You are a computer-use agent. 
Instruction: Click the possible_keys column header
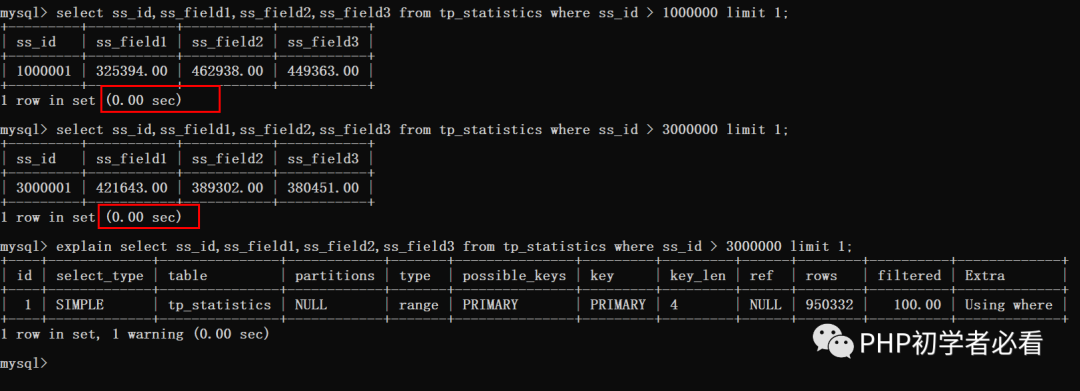(515, 275)
